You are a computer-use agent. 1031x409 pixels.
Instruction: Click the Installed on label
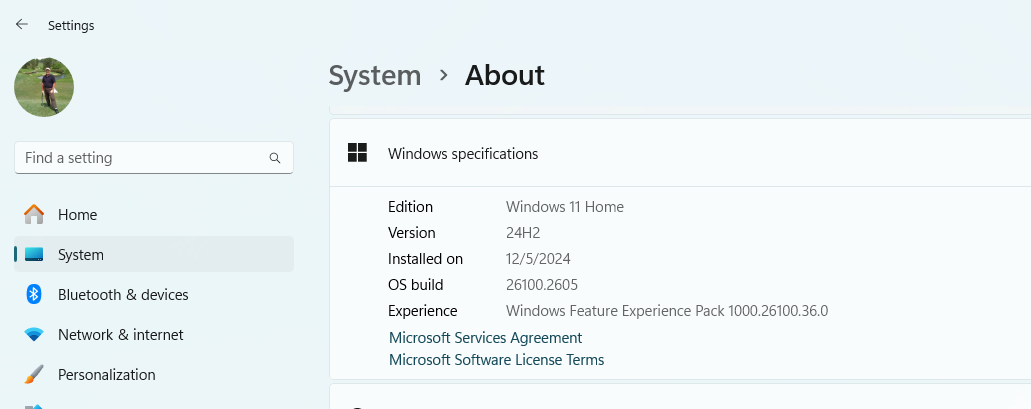pyautogui.click(x=425, y=259)
